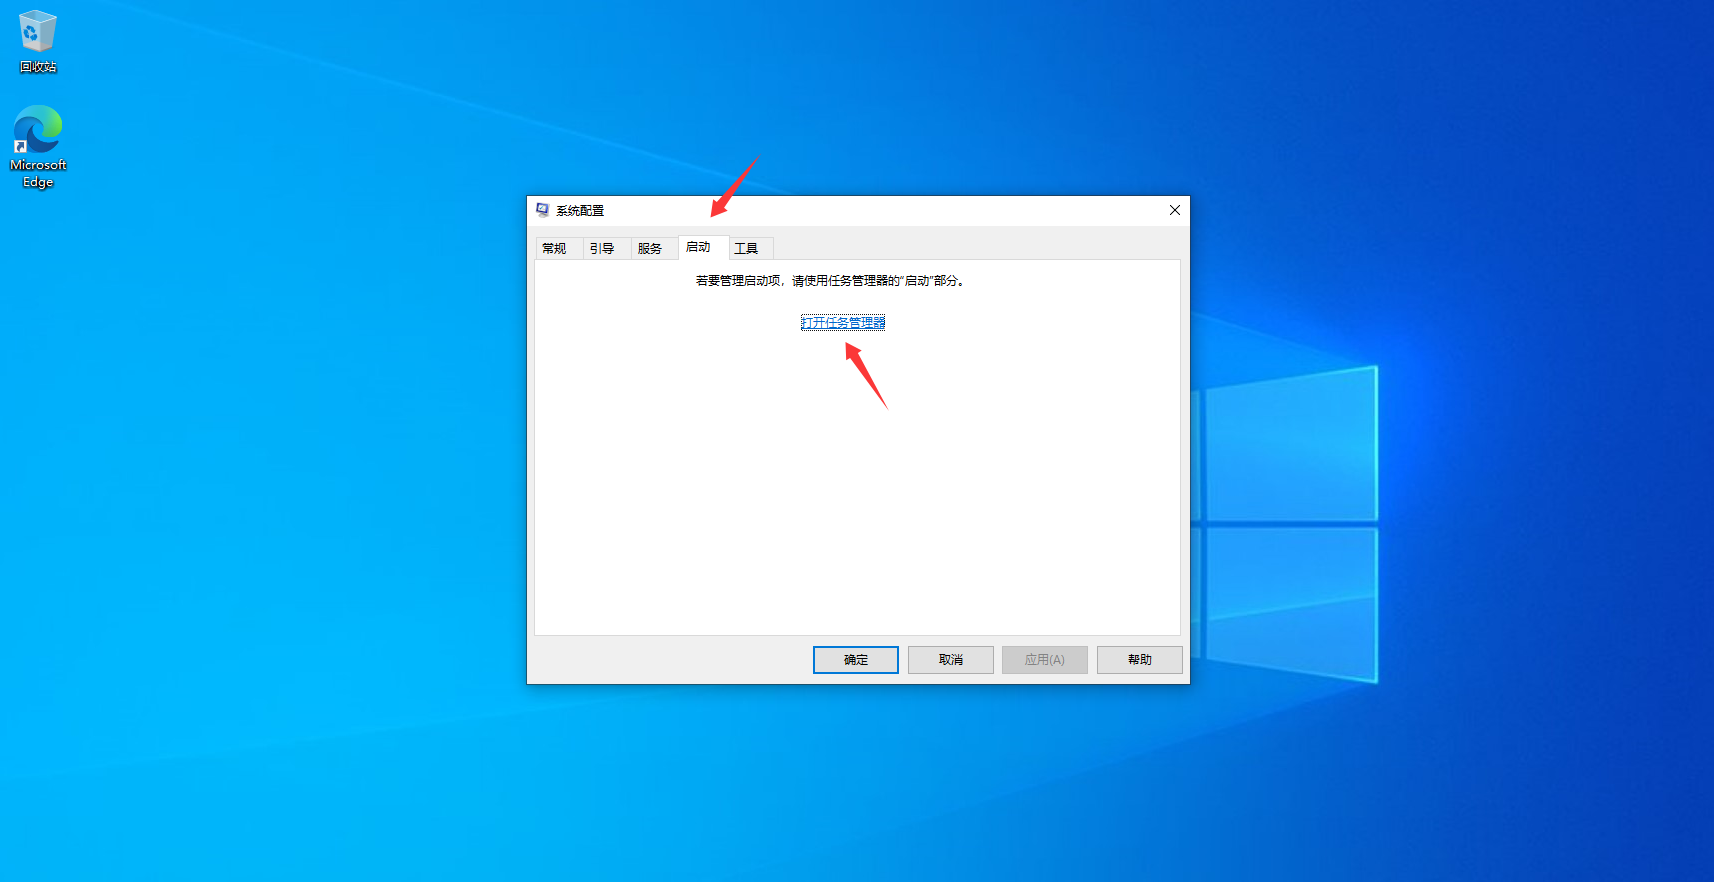The height and width of the screenshot is (882, 1714).
Task: Click the Windows logo on the wallpaper
Action: (1290, 522)
